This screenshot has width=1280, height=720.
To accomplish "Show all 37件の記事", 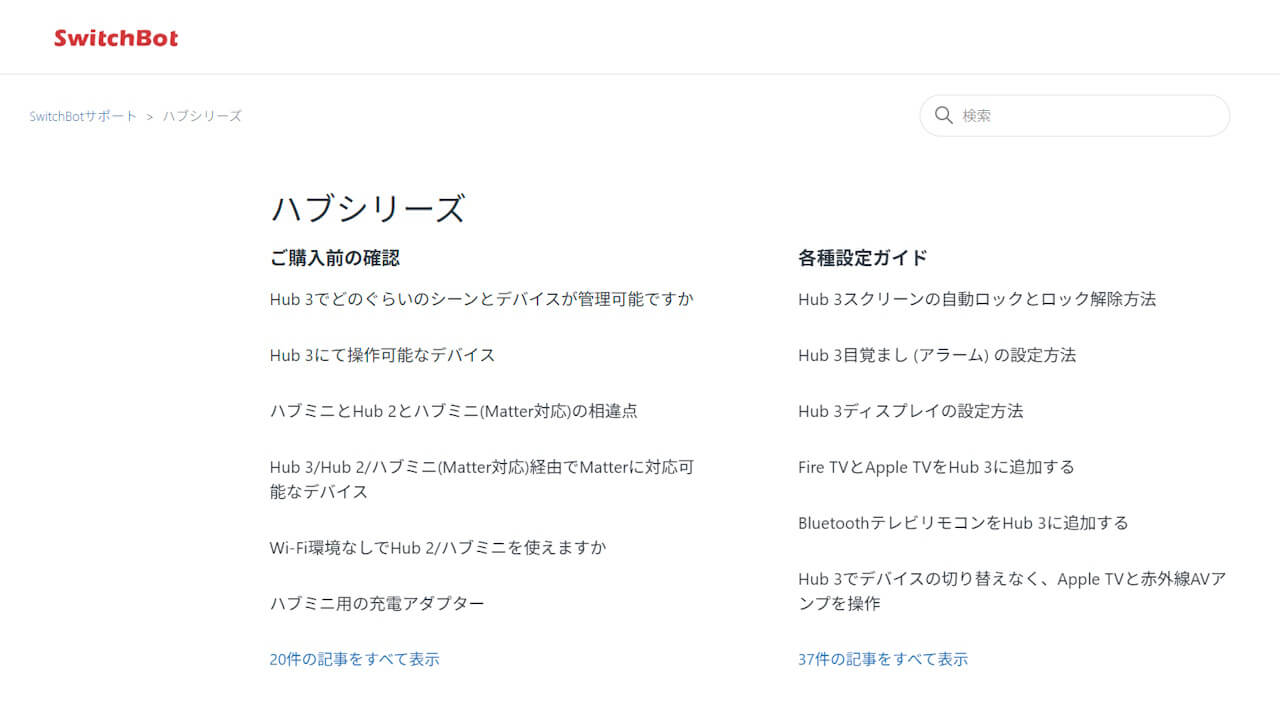I will (x=883, y=659).
